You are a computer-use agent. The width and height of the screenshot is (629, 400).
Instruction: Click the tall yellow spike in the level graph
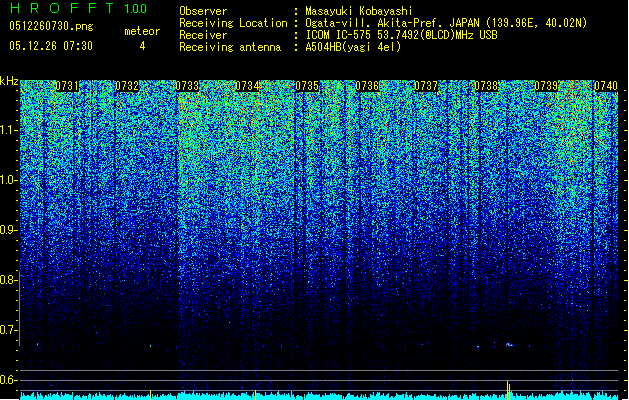(508, 390)
